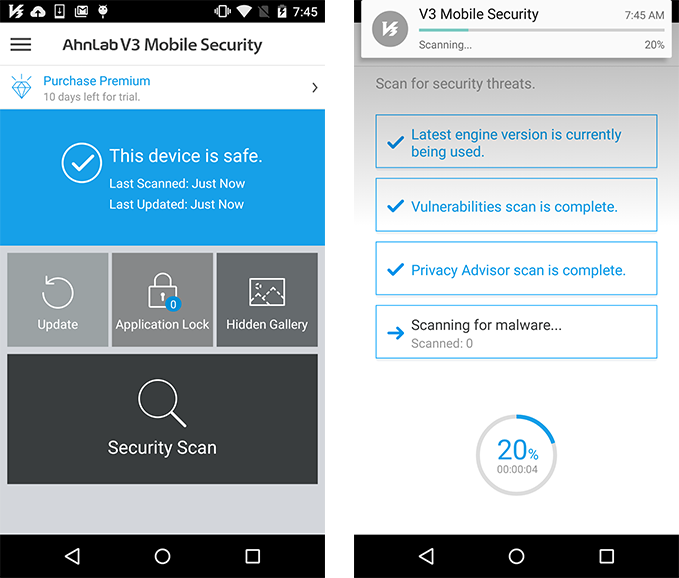Tap the Android Home button on left phone

coord(162,556)
